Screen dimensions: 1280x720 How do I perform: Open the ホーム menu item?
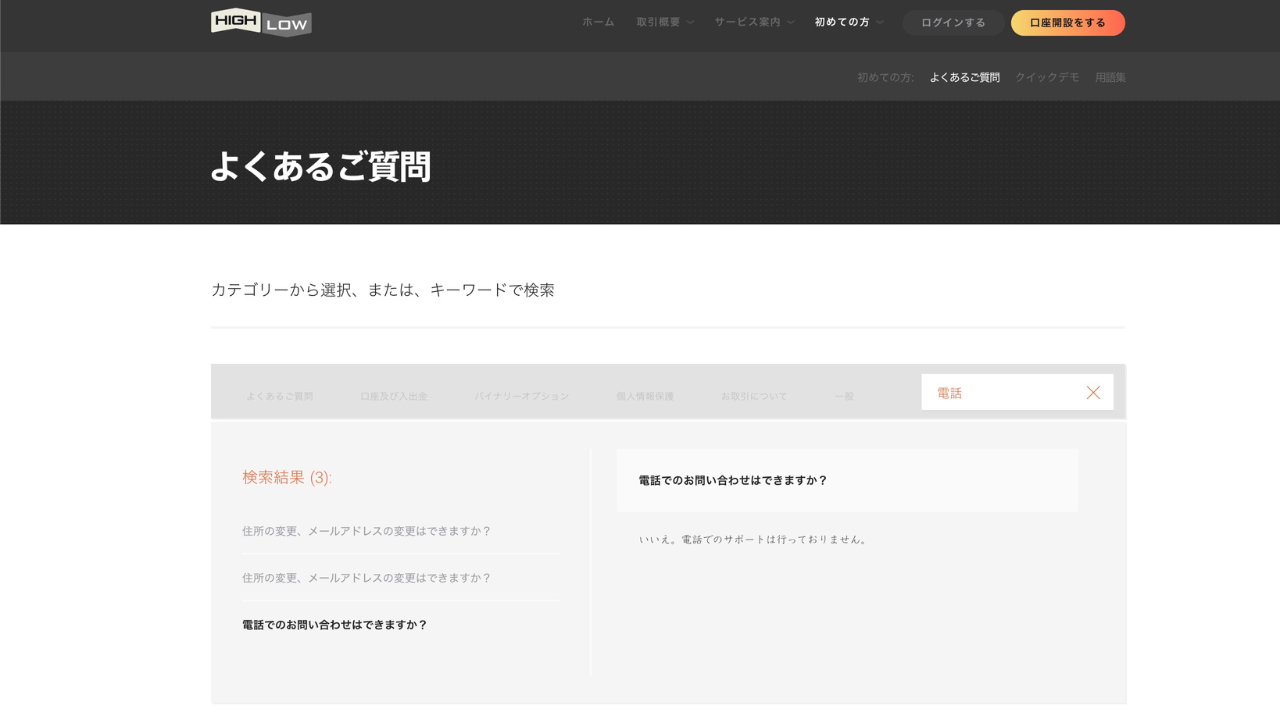pyautogui.click(x=598, y=22)
